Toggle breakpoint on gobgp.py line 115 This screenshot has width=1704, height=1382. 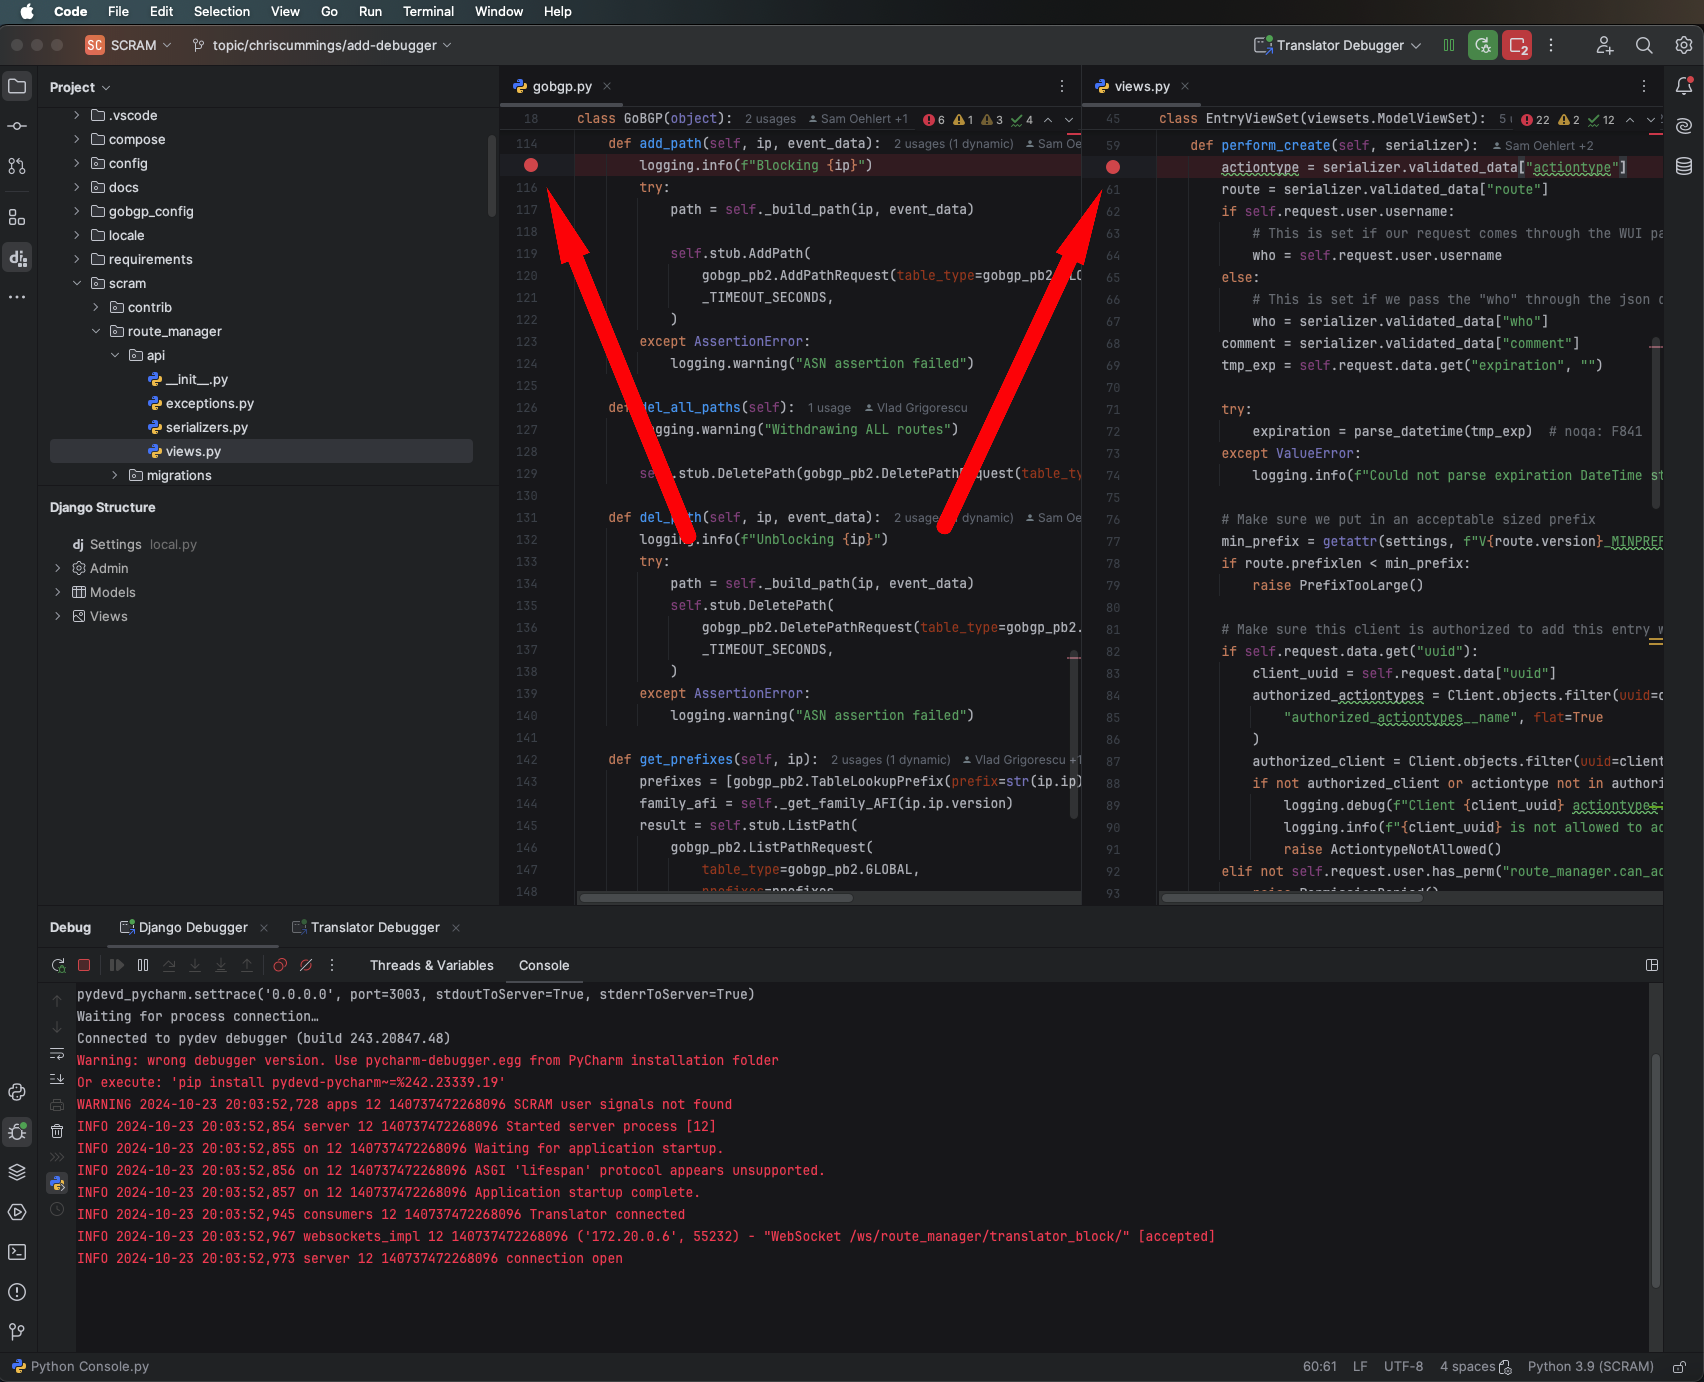(x=531, y=165)
